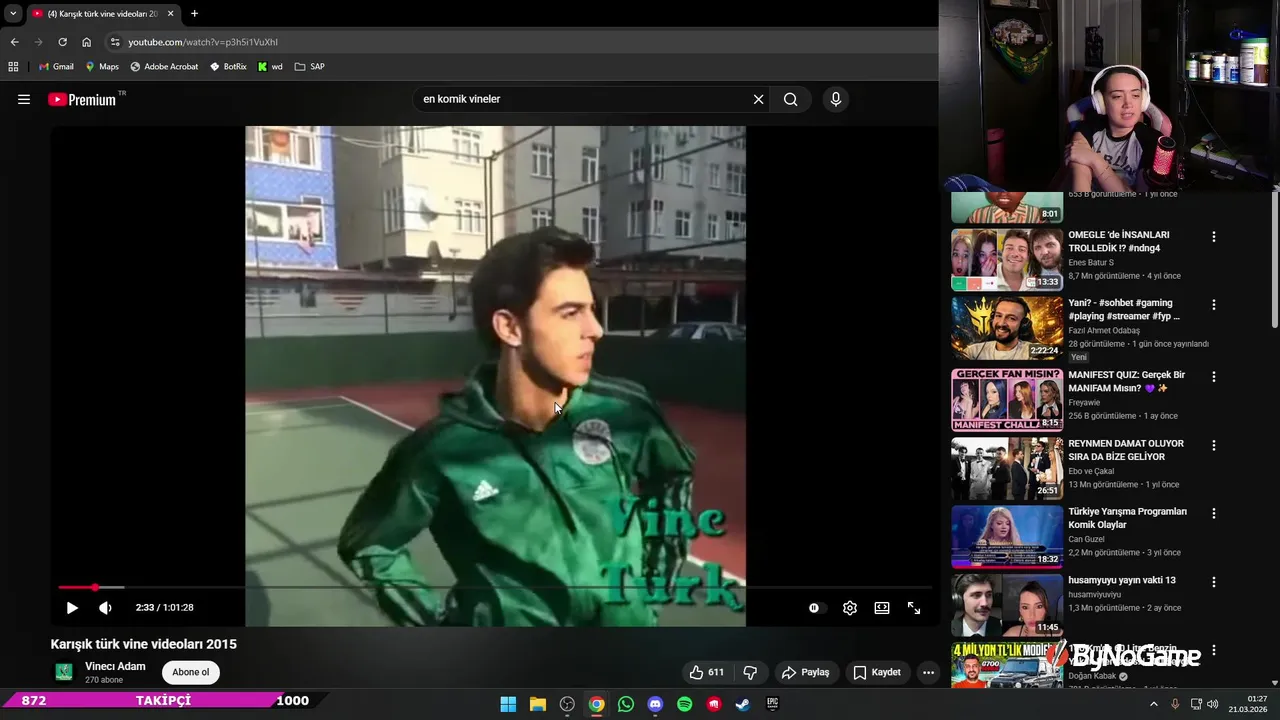The image size is (1280, 720).
Task: View site information icon in address bar
Action: click(115, 42)
